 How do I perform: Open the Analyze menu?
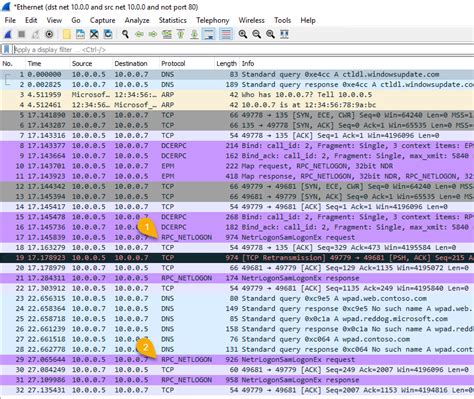point(137,20)
